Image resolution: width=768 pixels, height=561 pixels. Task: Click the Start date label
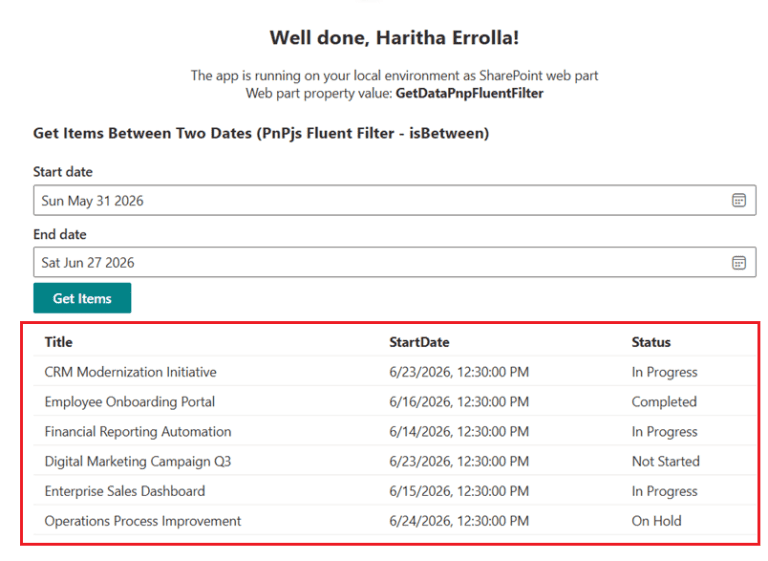(x=63, y=171)
